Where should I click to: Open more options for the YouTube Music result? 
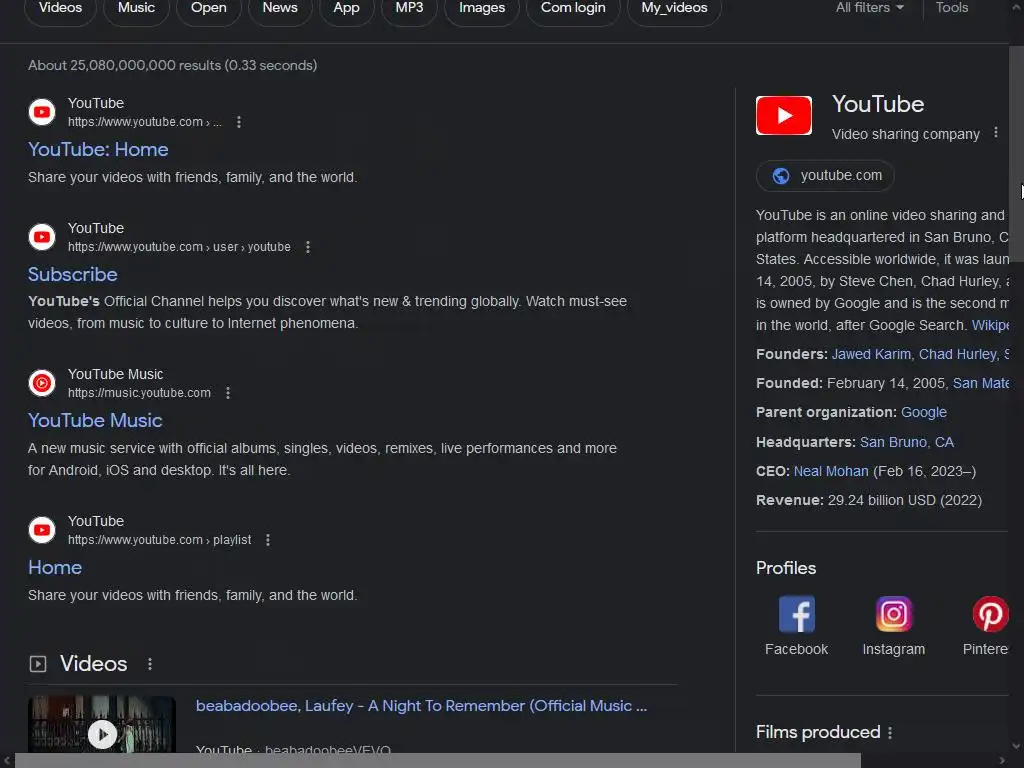(228, 392)
